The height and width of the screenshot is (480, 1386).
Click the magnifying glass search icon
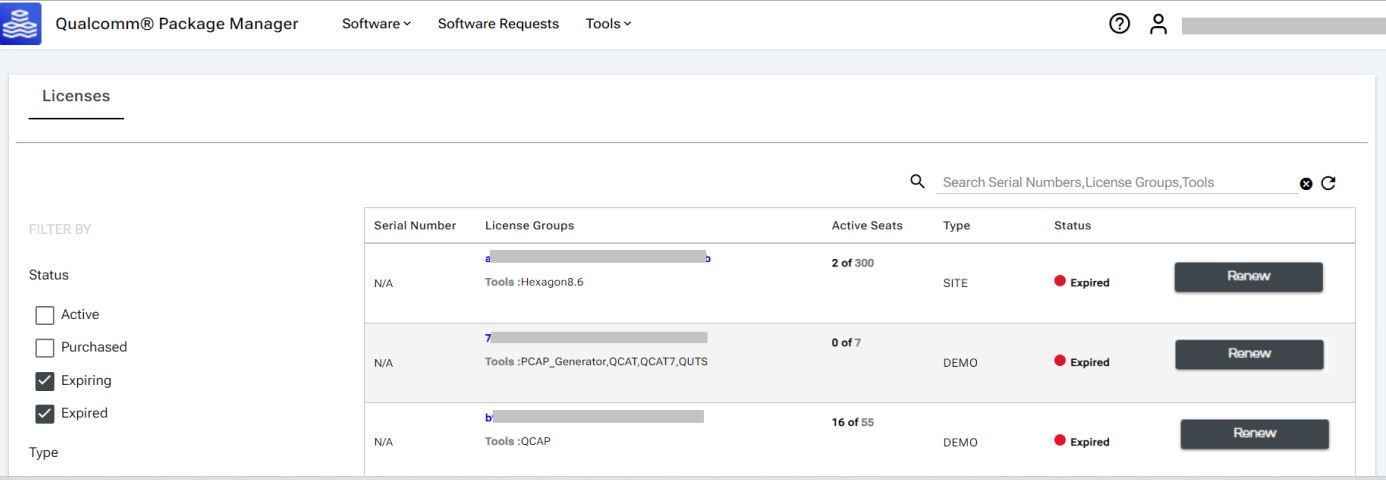917,182
